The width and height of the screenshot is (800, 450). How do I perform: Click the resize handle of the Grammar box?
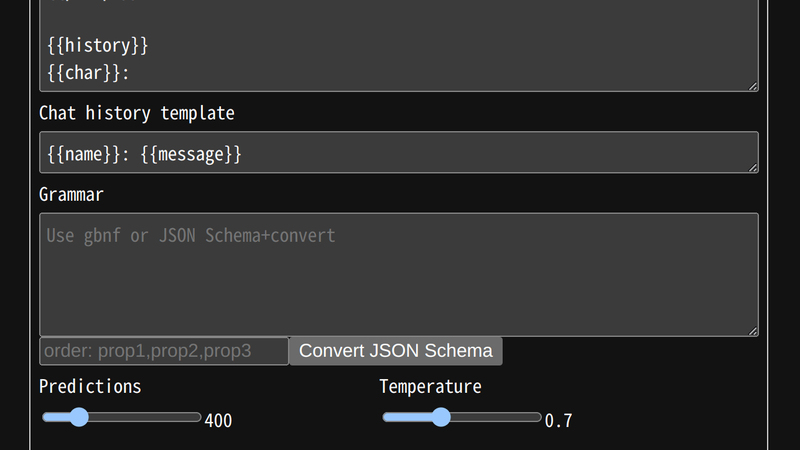coord(753,331)
